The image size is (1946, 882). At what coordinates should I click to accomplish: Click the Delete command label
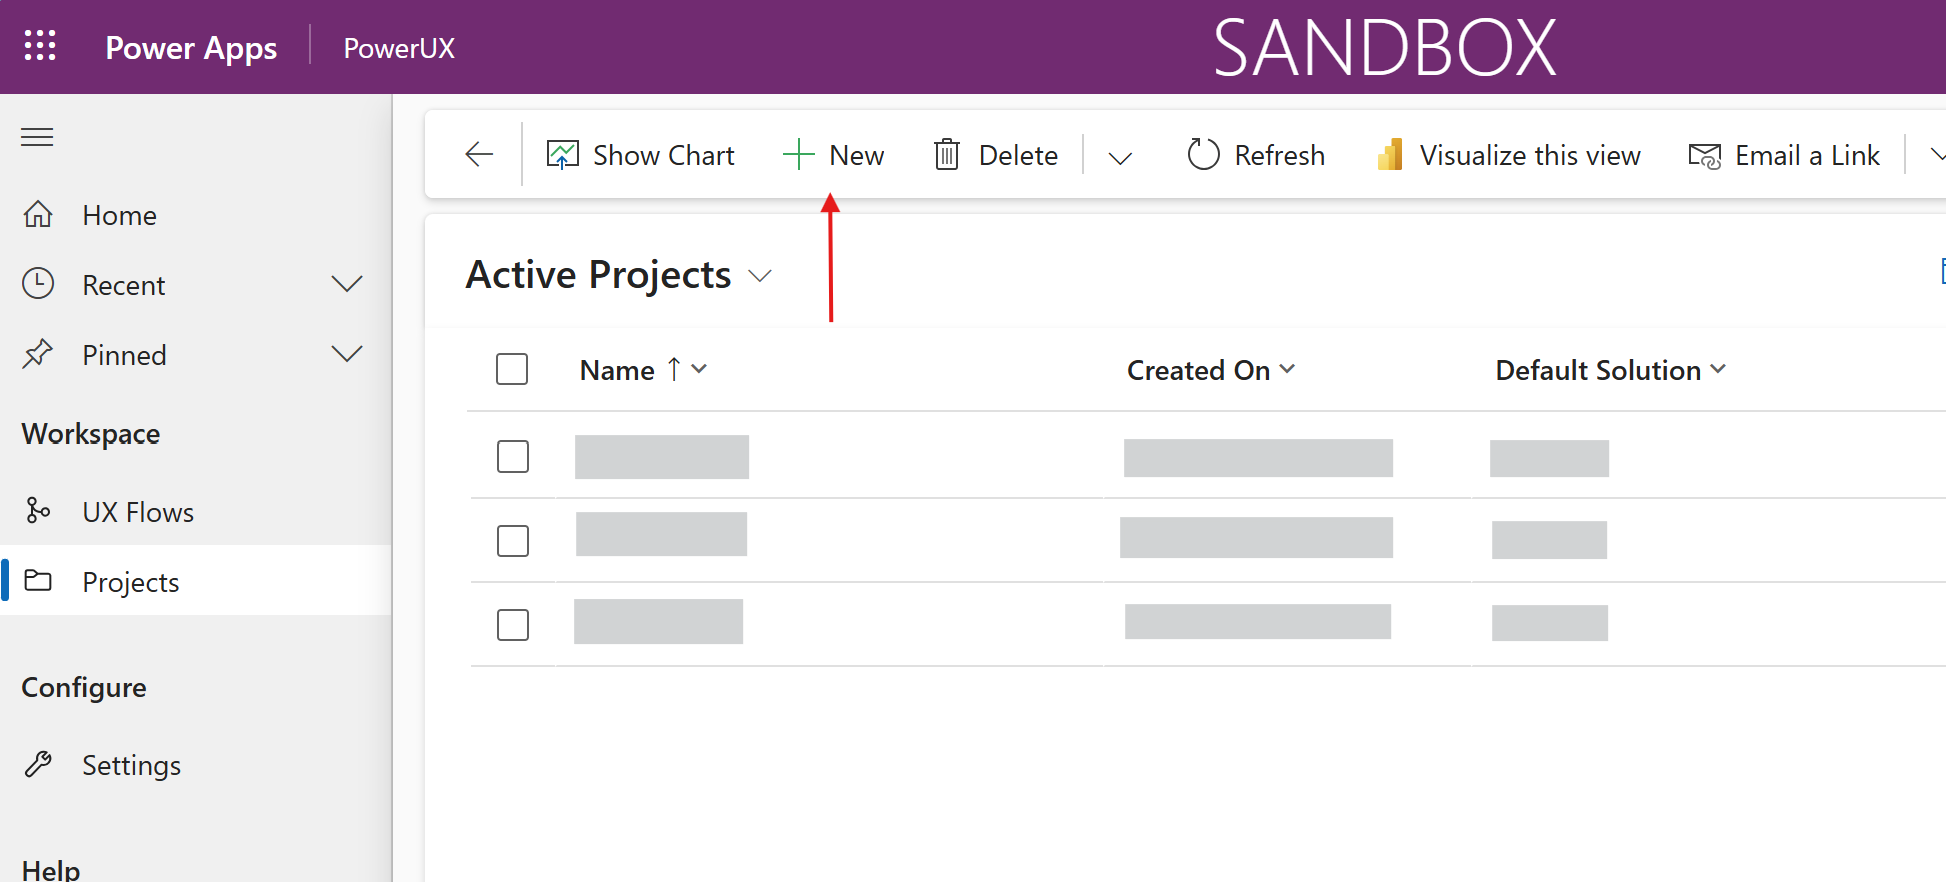tap(1018, 155)
